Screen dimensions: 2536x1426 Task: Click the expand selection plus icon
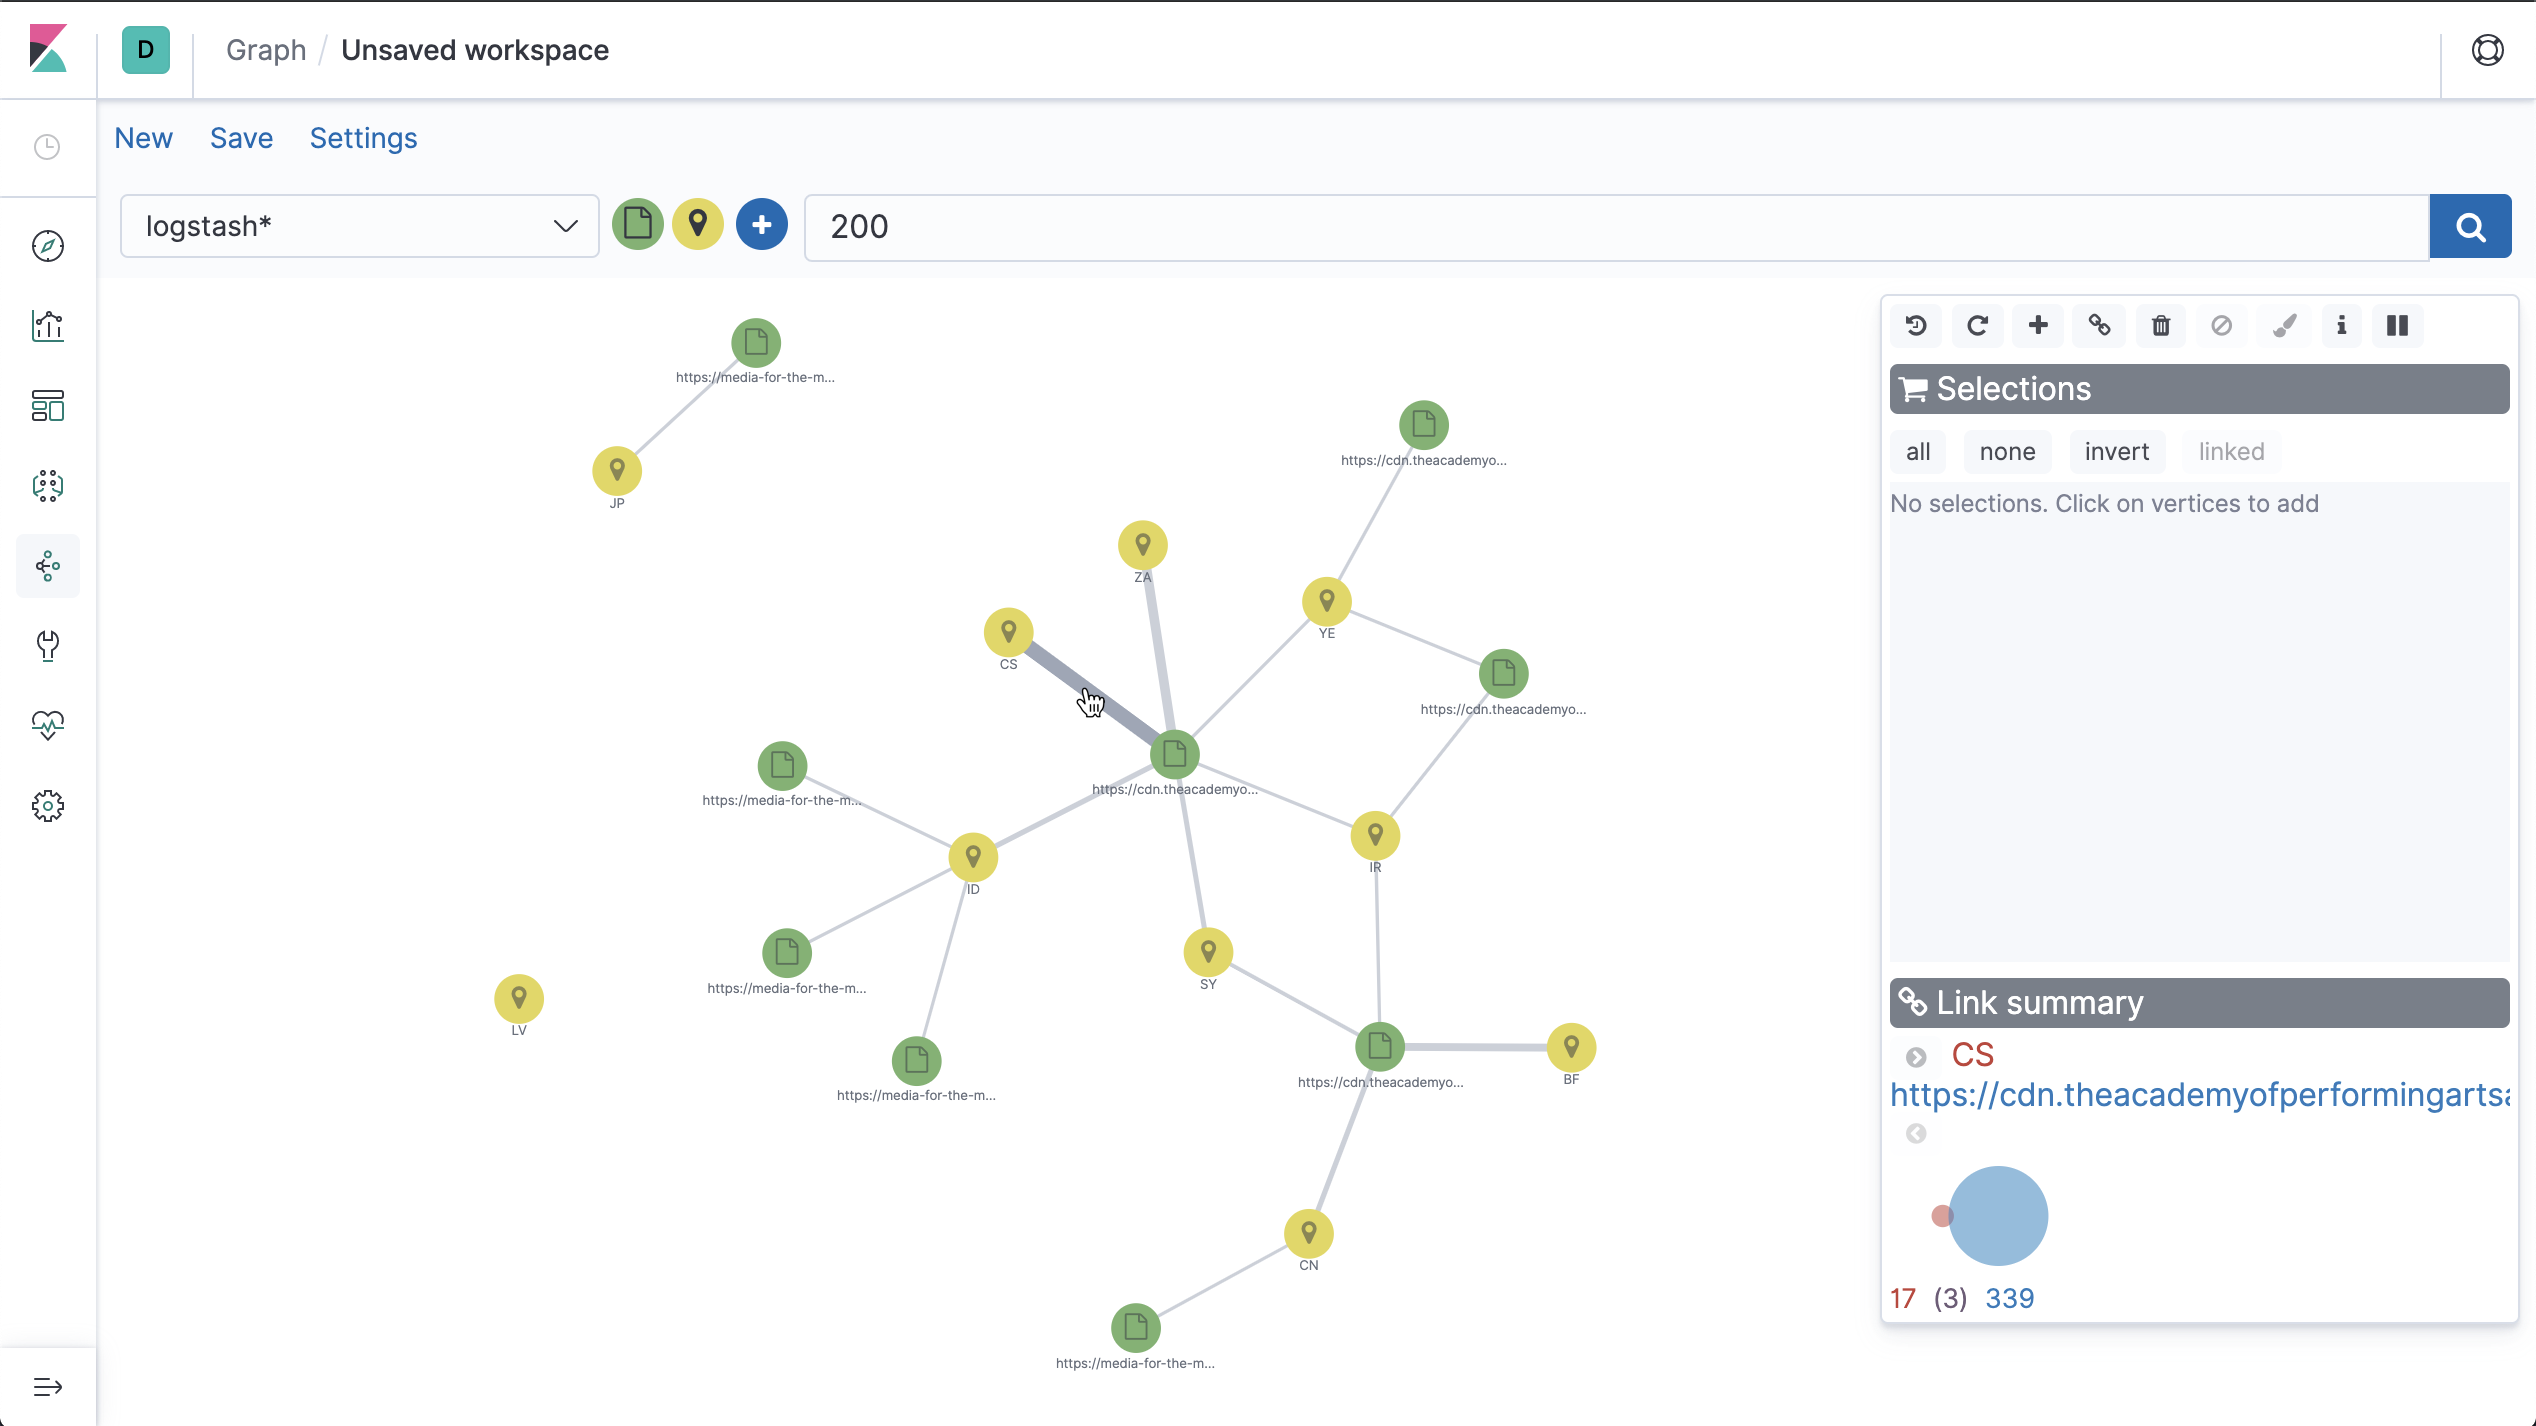coord(2038,325)
